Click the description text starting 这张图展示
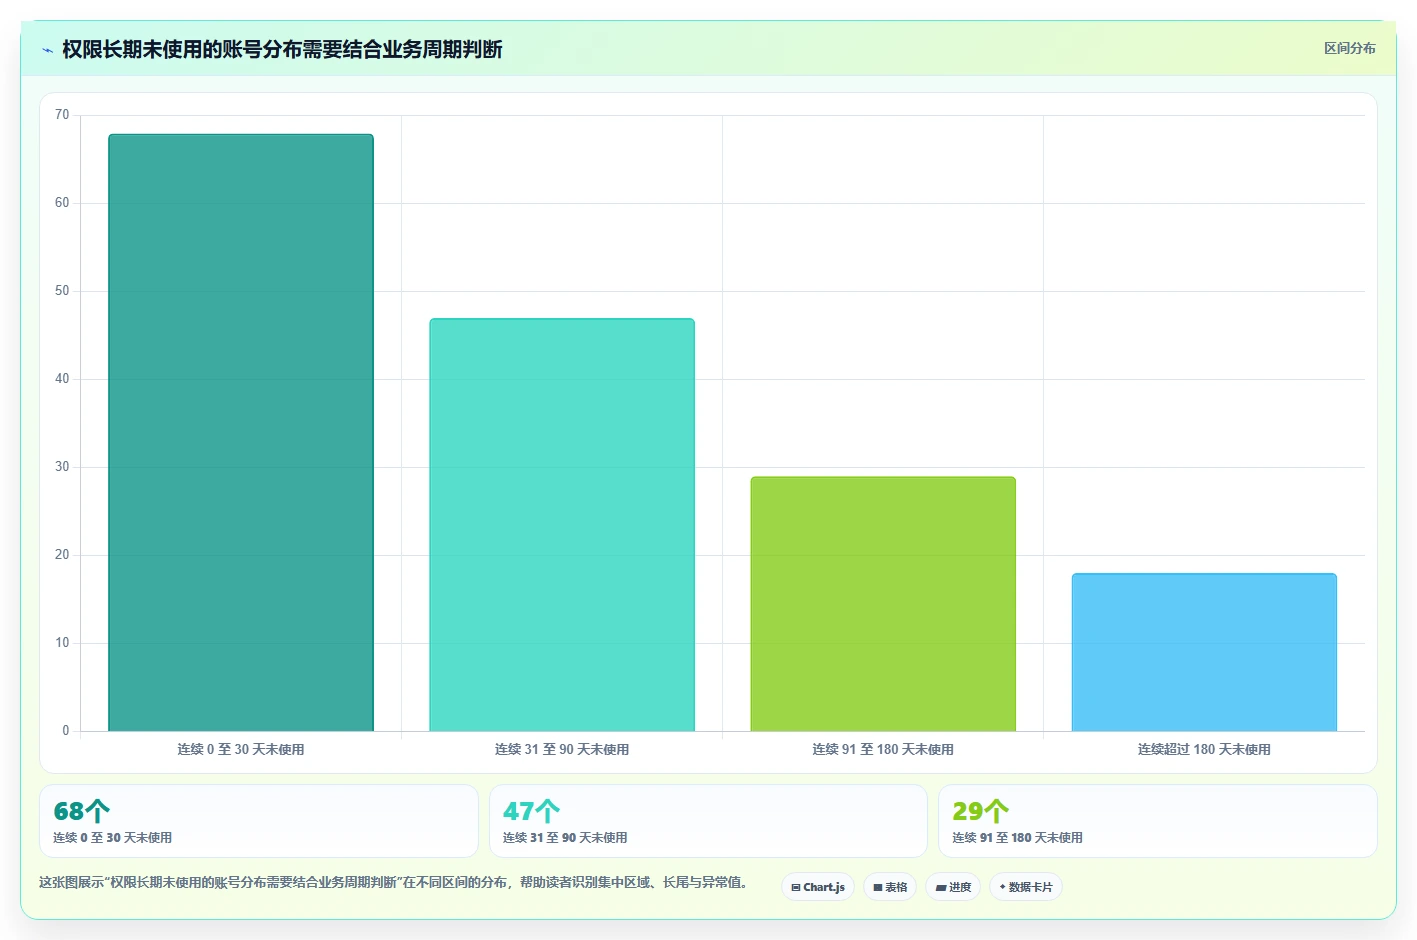 pyautogui.click(x=394, y=882)
